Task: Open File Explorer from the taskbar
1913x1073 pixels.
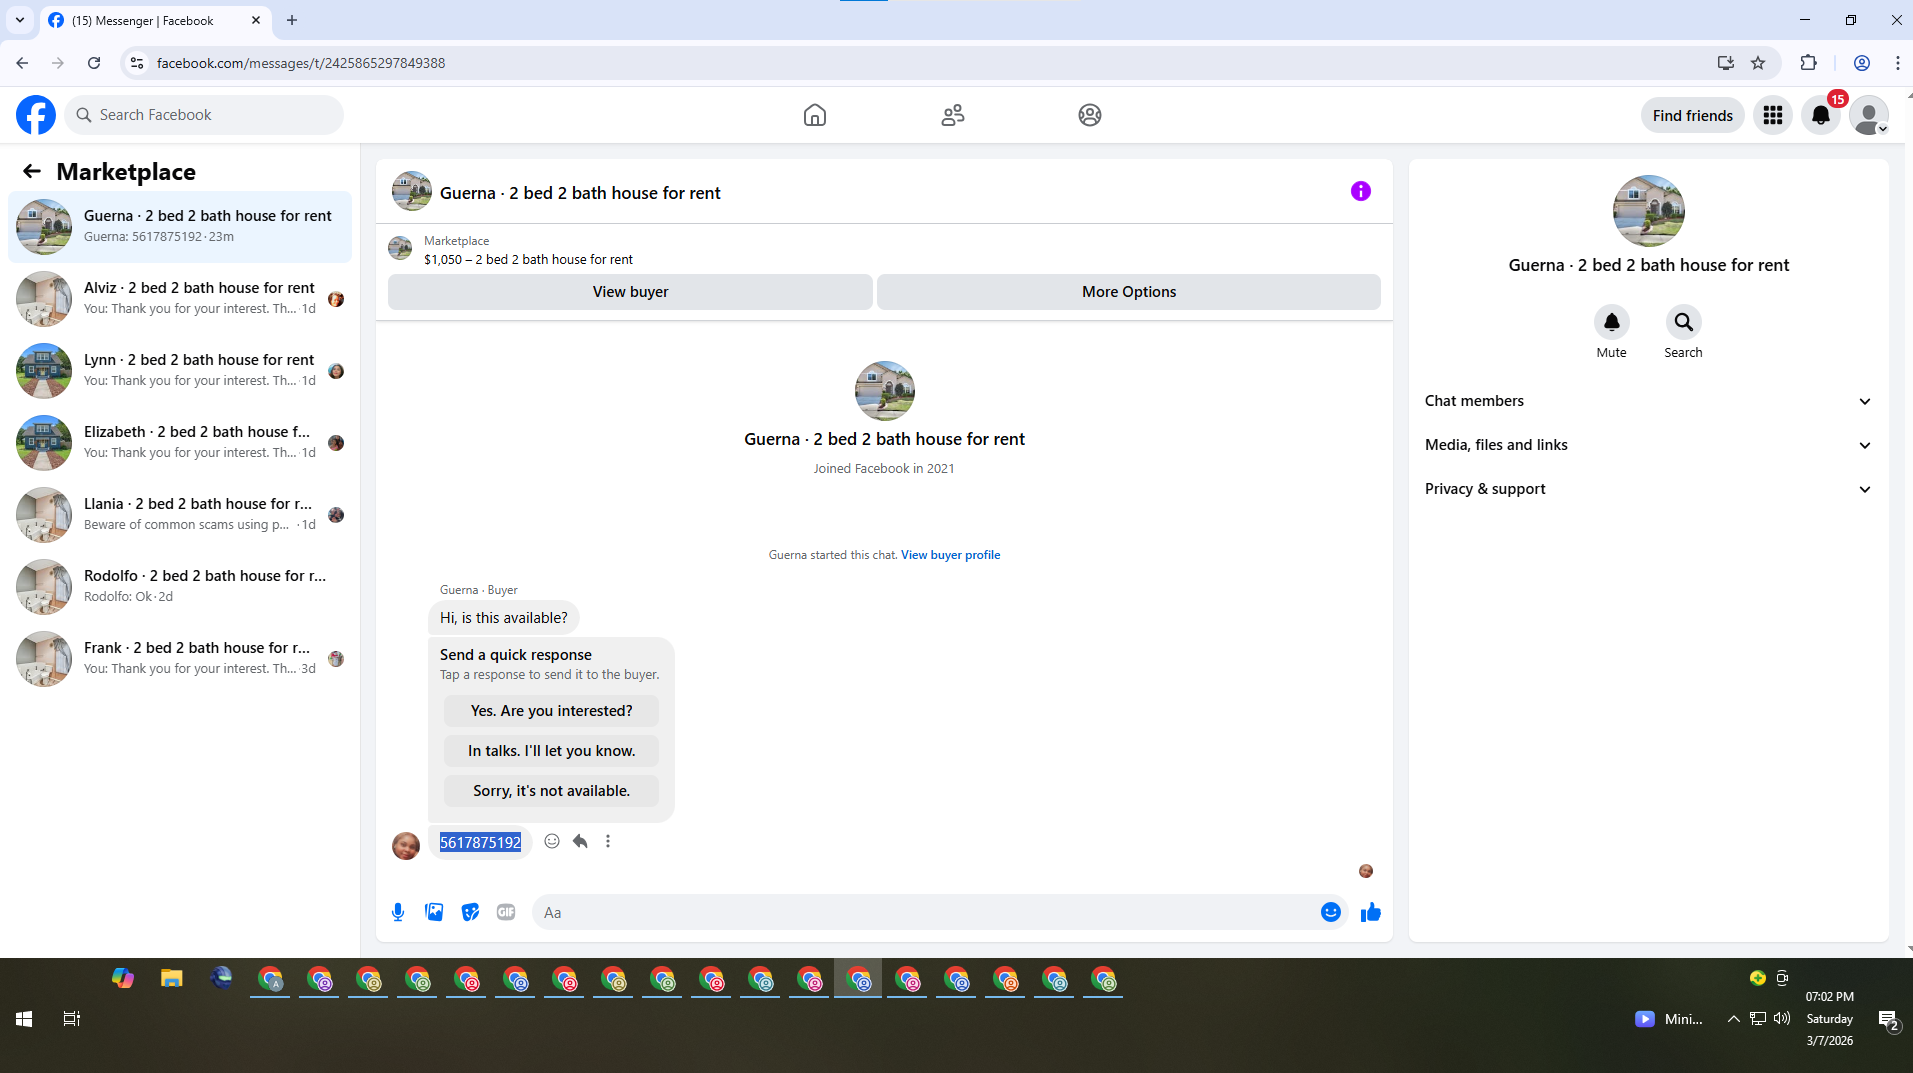Action: coord(172,979)
